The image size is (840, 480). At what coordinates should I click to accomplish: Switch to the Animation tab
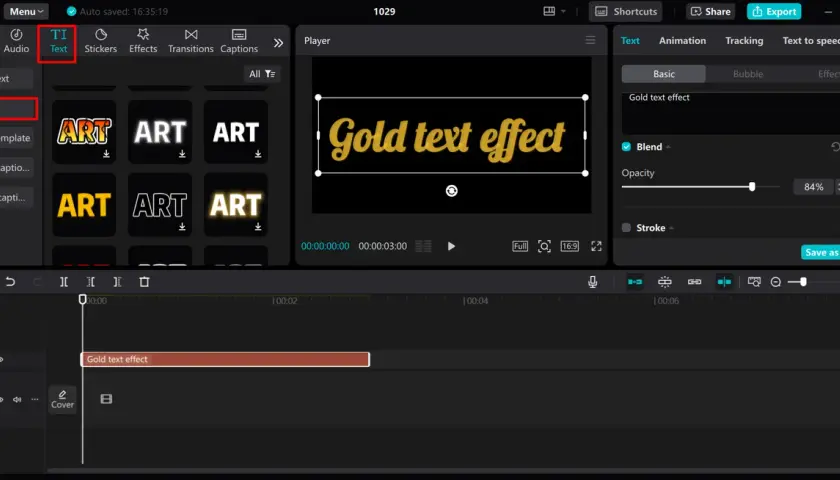click(x=682, y=41)
